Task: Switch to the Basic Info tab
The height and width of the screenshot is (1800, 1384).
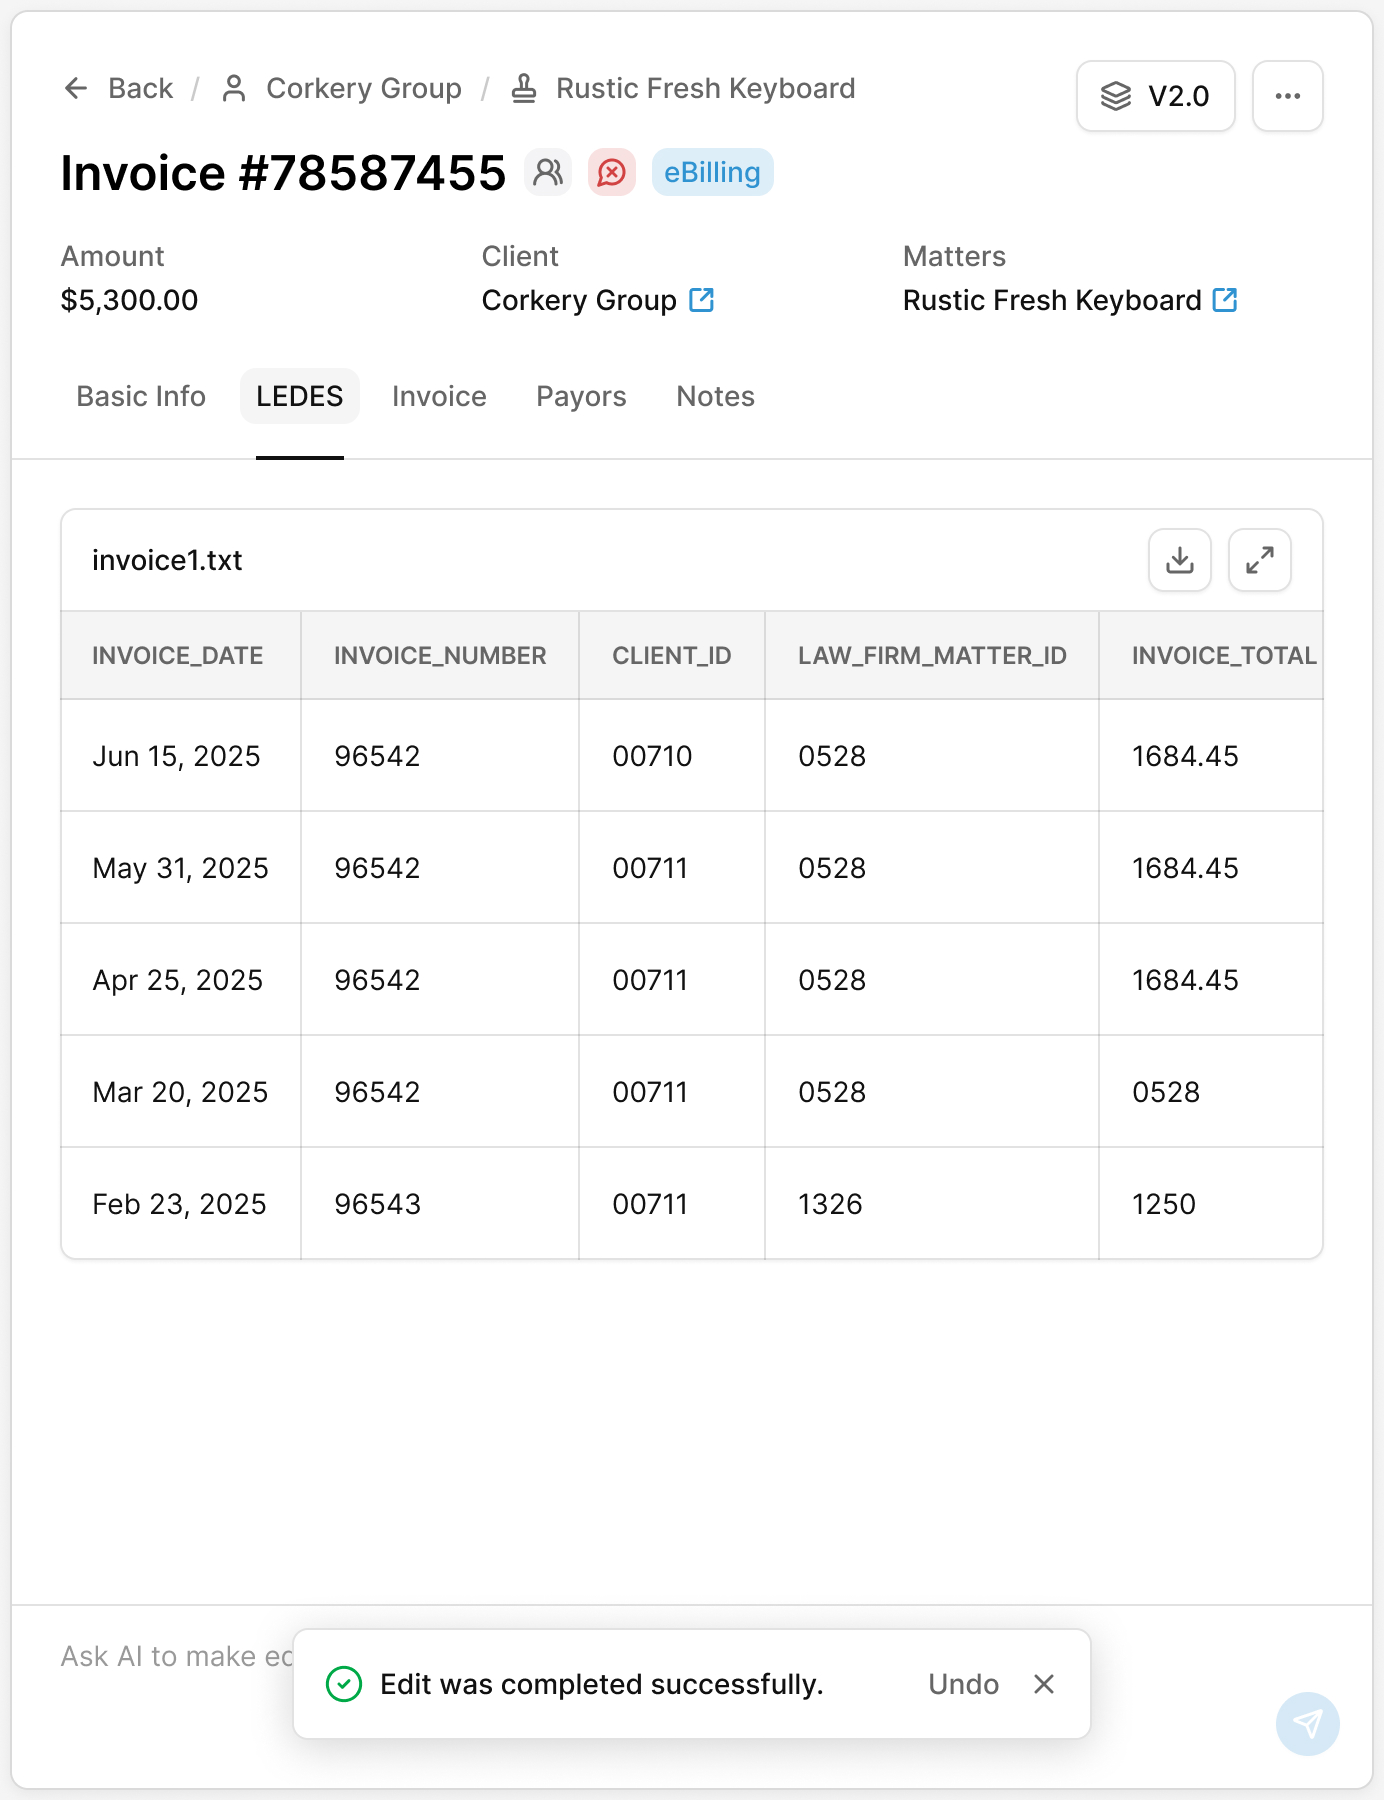Action: (x=141, y=397)
